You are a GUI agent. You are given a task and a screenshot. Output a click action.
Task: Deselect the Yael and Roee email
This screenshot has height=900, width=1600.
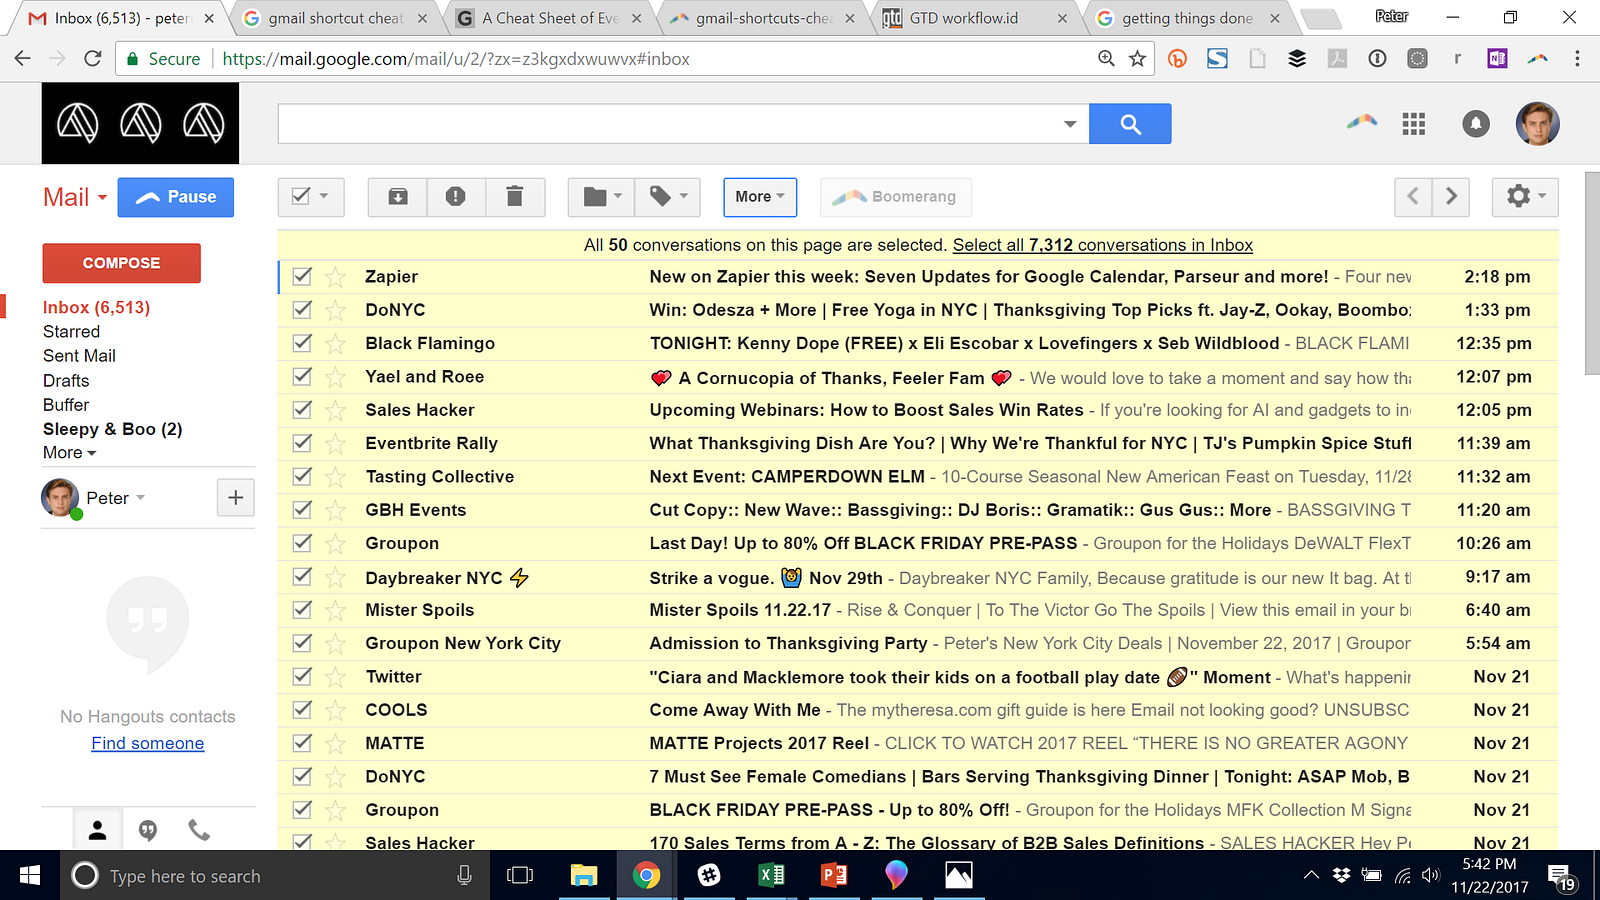coord(302,376)
